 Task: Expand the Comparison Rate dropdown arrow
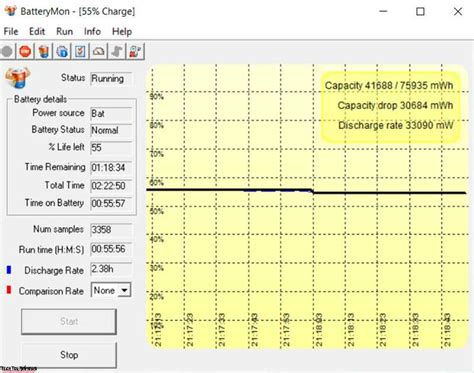pyautogui.click(x=124, y=290)
